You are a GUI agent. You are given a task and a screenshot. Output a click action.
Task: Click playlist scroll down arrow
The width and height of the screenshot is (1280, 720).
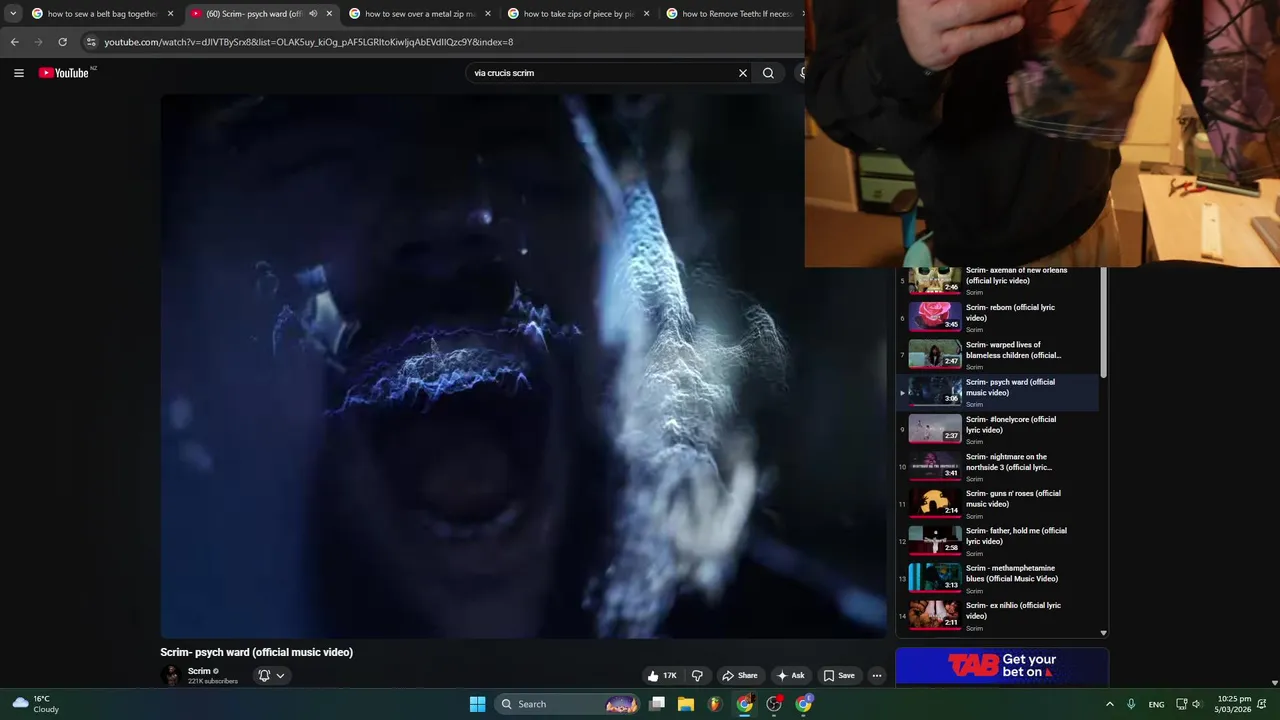point(1104,633)
